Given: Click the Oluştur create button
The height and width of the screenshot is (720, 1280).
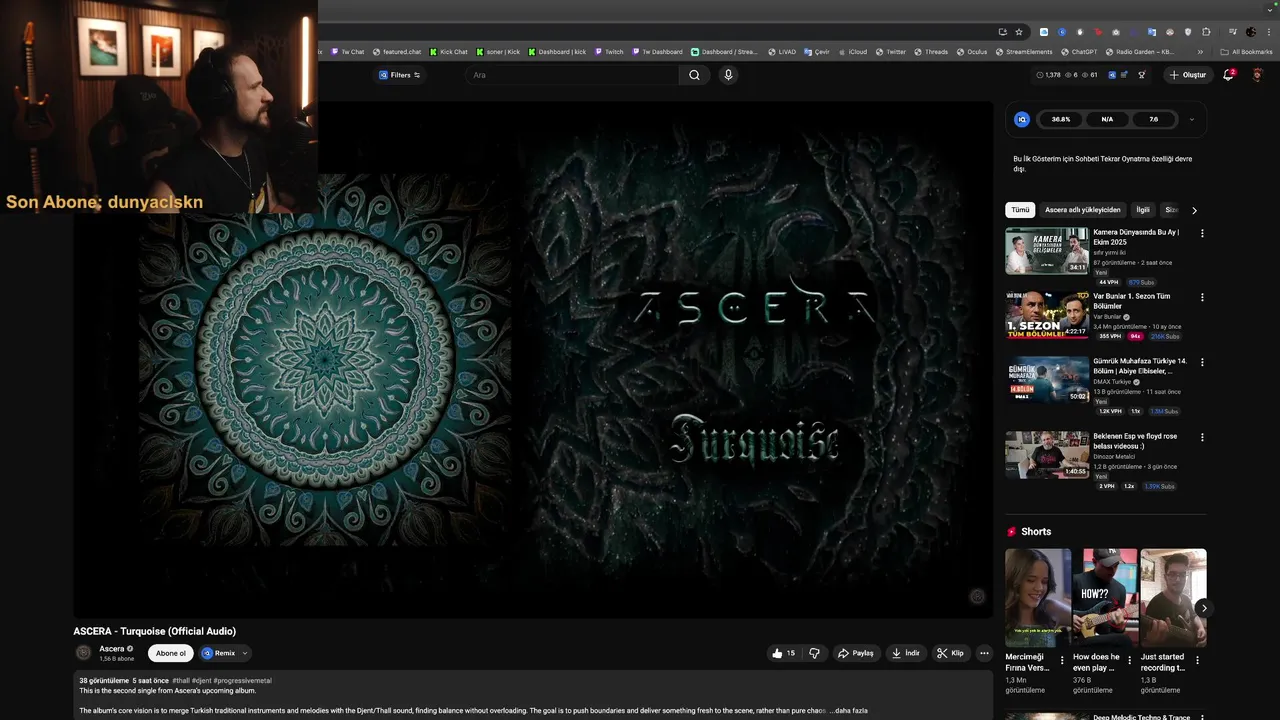Looking at the screenshot, I should [x=1188, y=75].
